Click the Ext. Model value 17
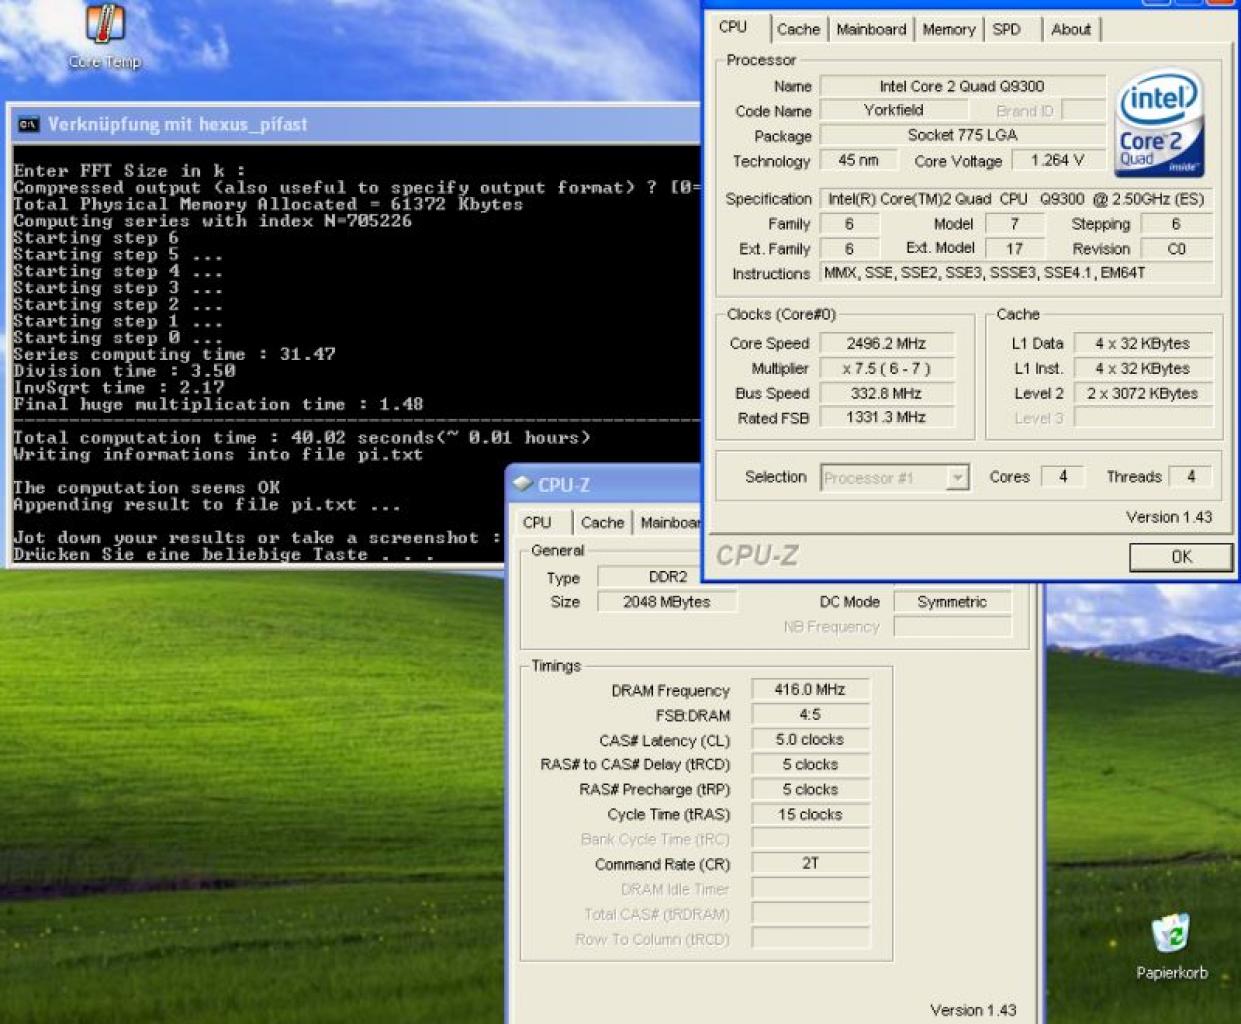The width and height of the screenshot is (1241, 1024). [1014, 248]
